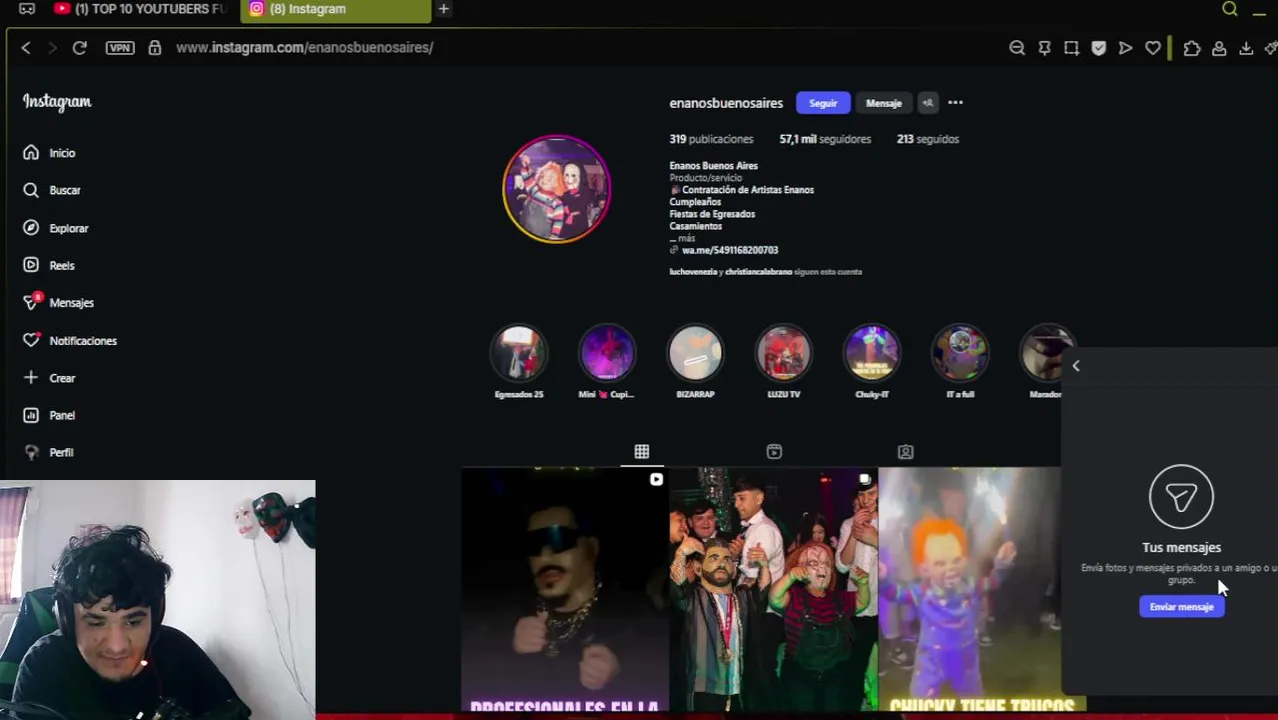Image resolution: width=1278 pixels, height=720 pixels.
Task: Collapse messages panel with back chevron
Action: point(1076,366)
